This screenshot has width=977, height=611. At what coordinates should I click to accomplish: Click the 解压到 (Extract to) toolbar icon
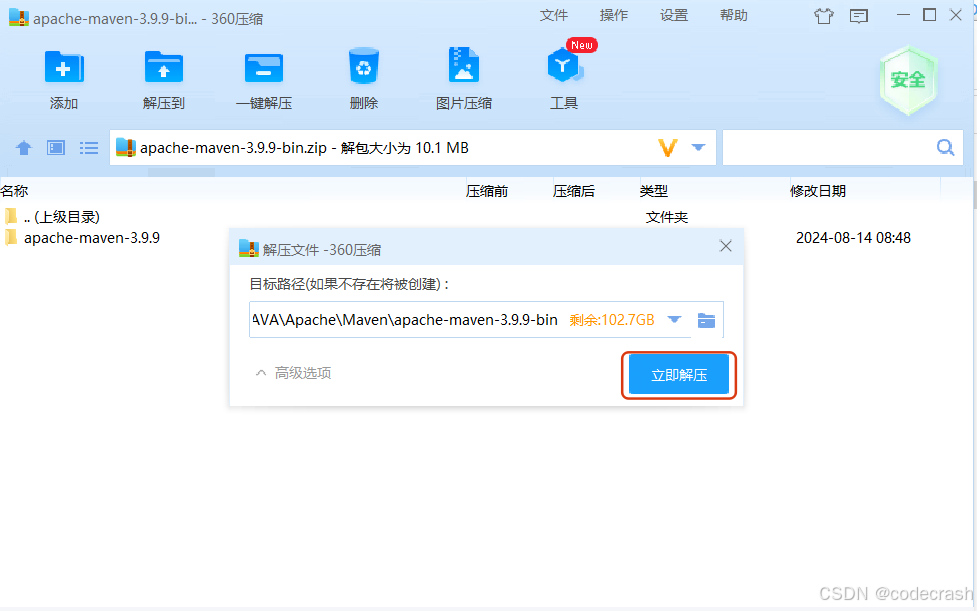(x=164, y=67)
